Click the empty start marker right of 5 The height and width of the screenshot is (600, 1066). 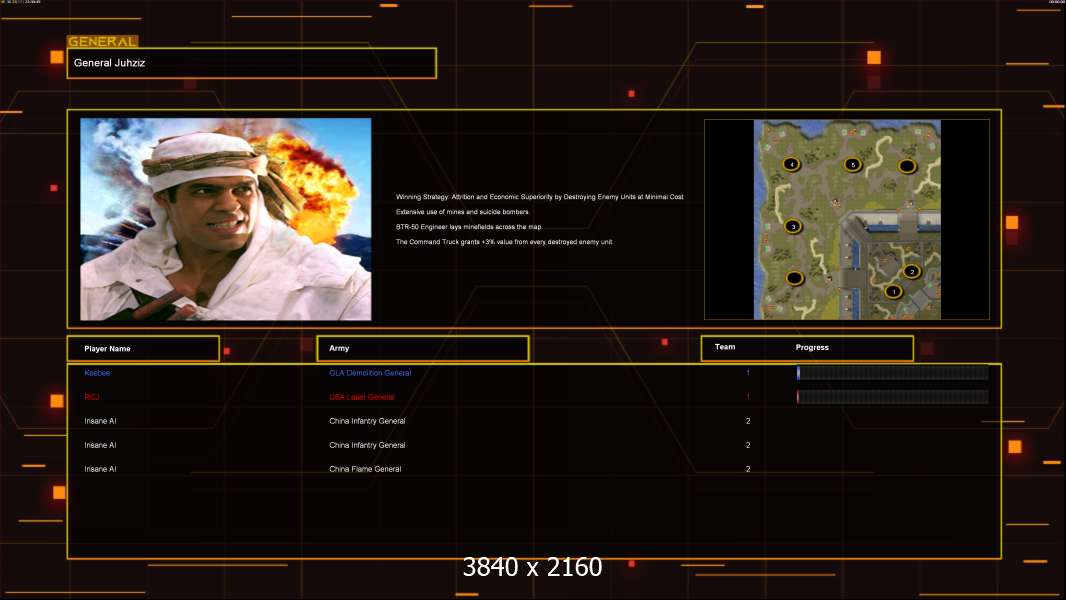click(908, 166)
